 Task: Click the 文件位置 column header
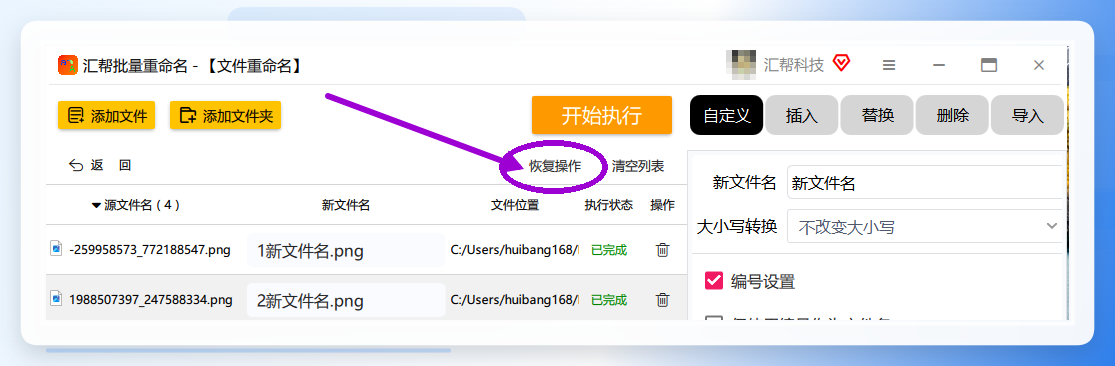coord(515,205)
